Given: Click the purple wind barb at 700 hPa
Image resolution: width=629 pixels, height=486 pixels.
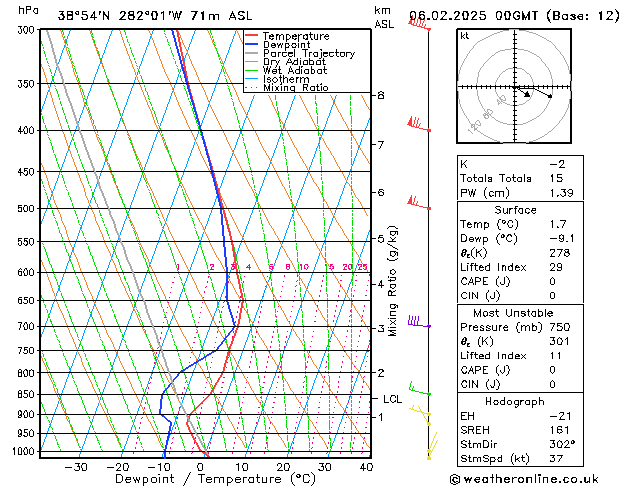Looking at the screenshot, I should pos(419,321).
